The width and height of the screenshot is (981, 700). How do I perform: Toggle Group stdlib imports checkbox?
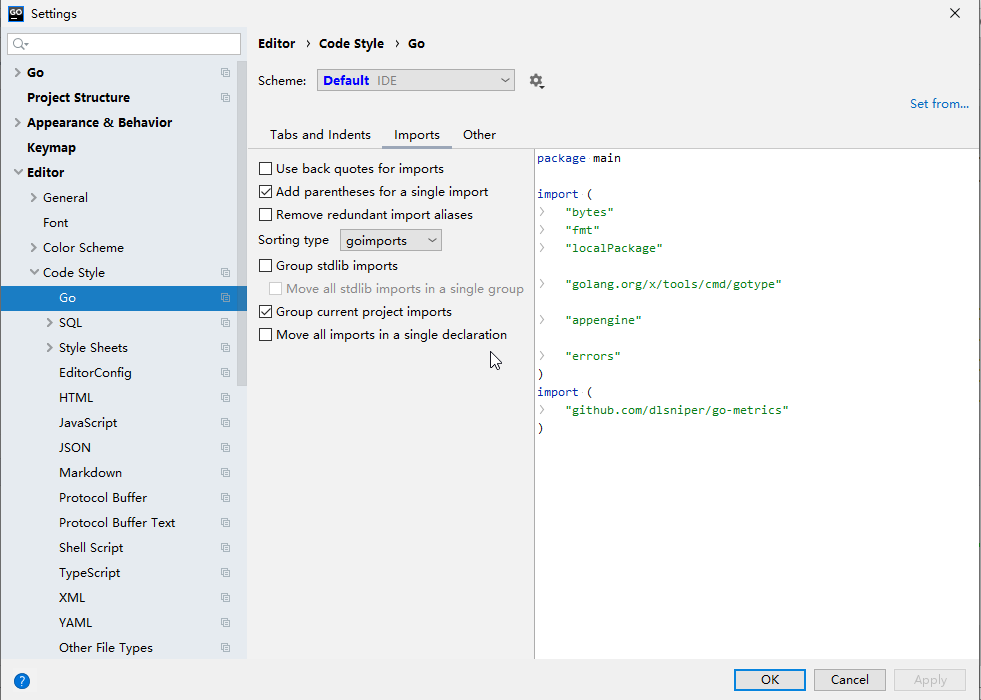(266, 266)
